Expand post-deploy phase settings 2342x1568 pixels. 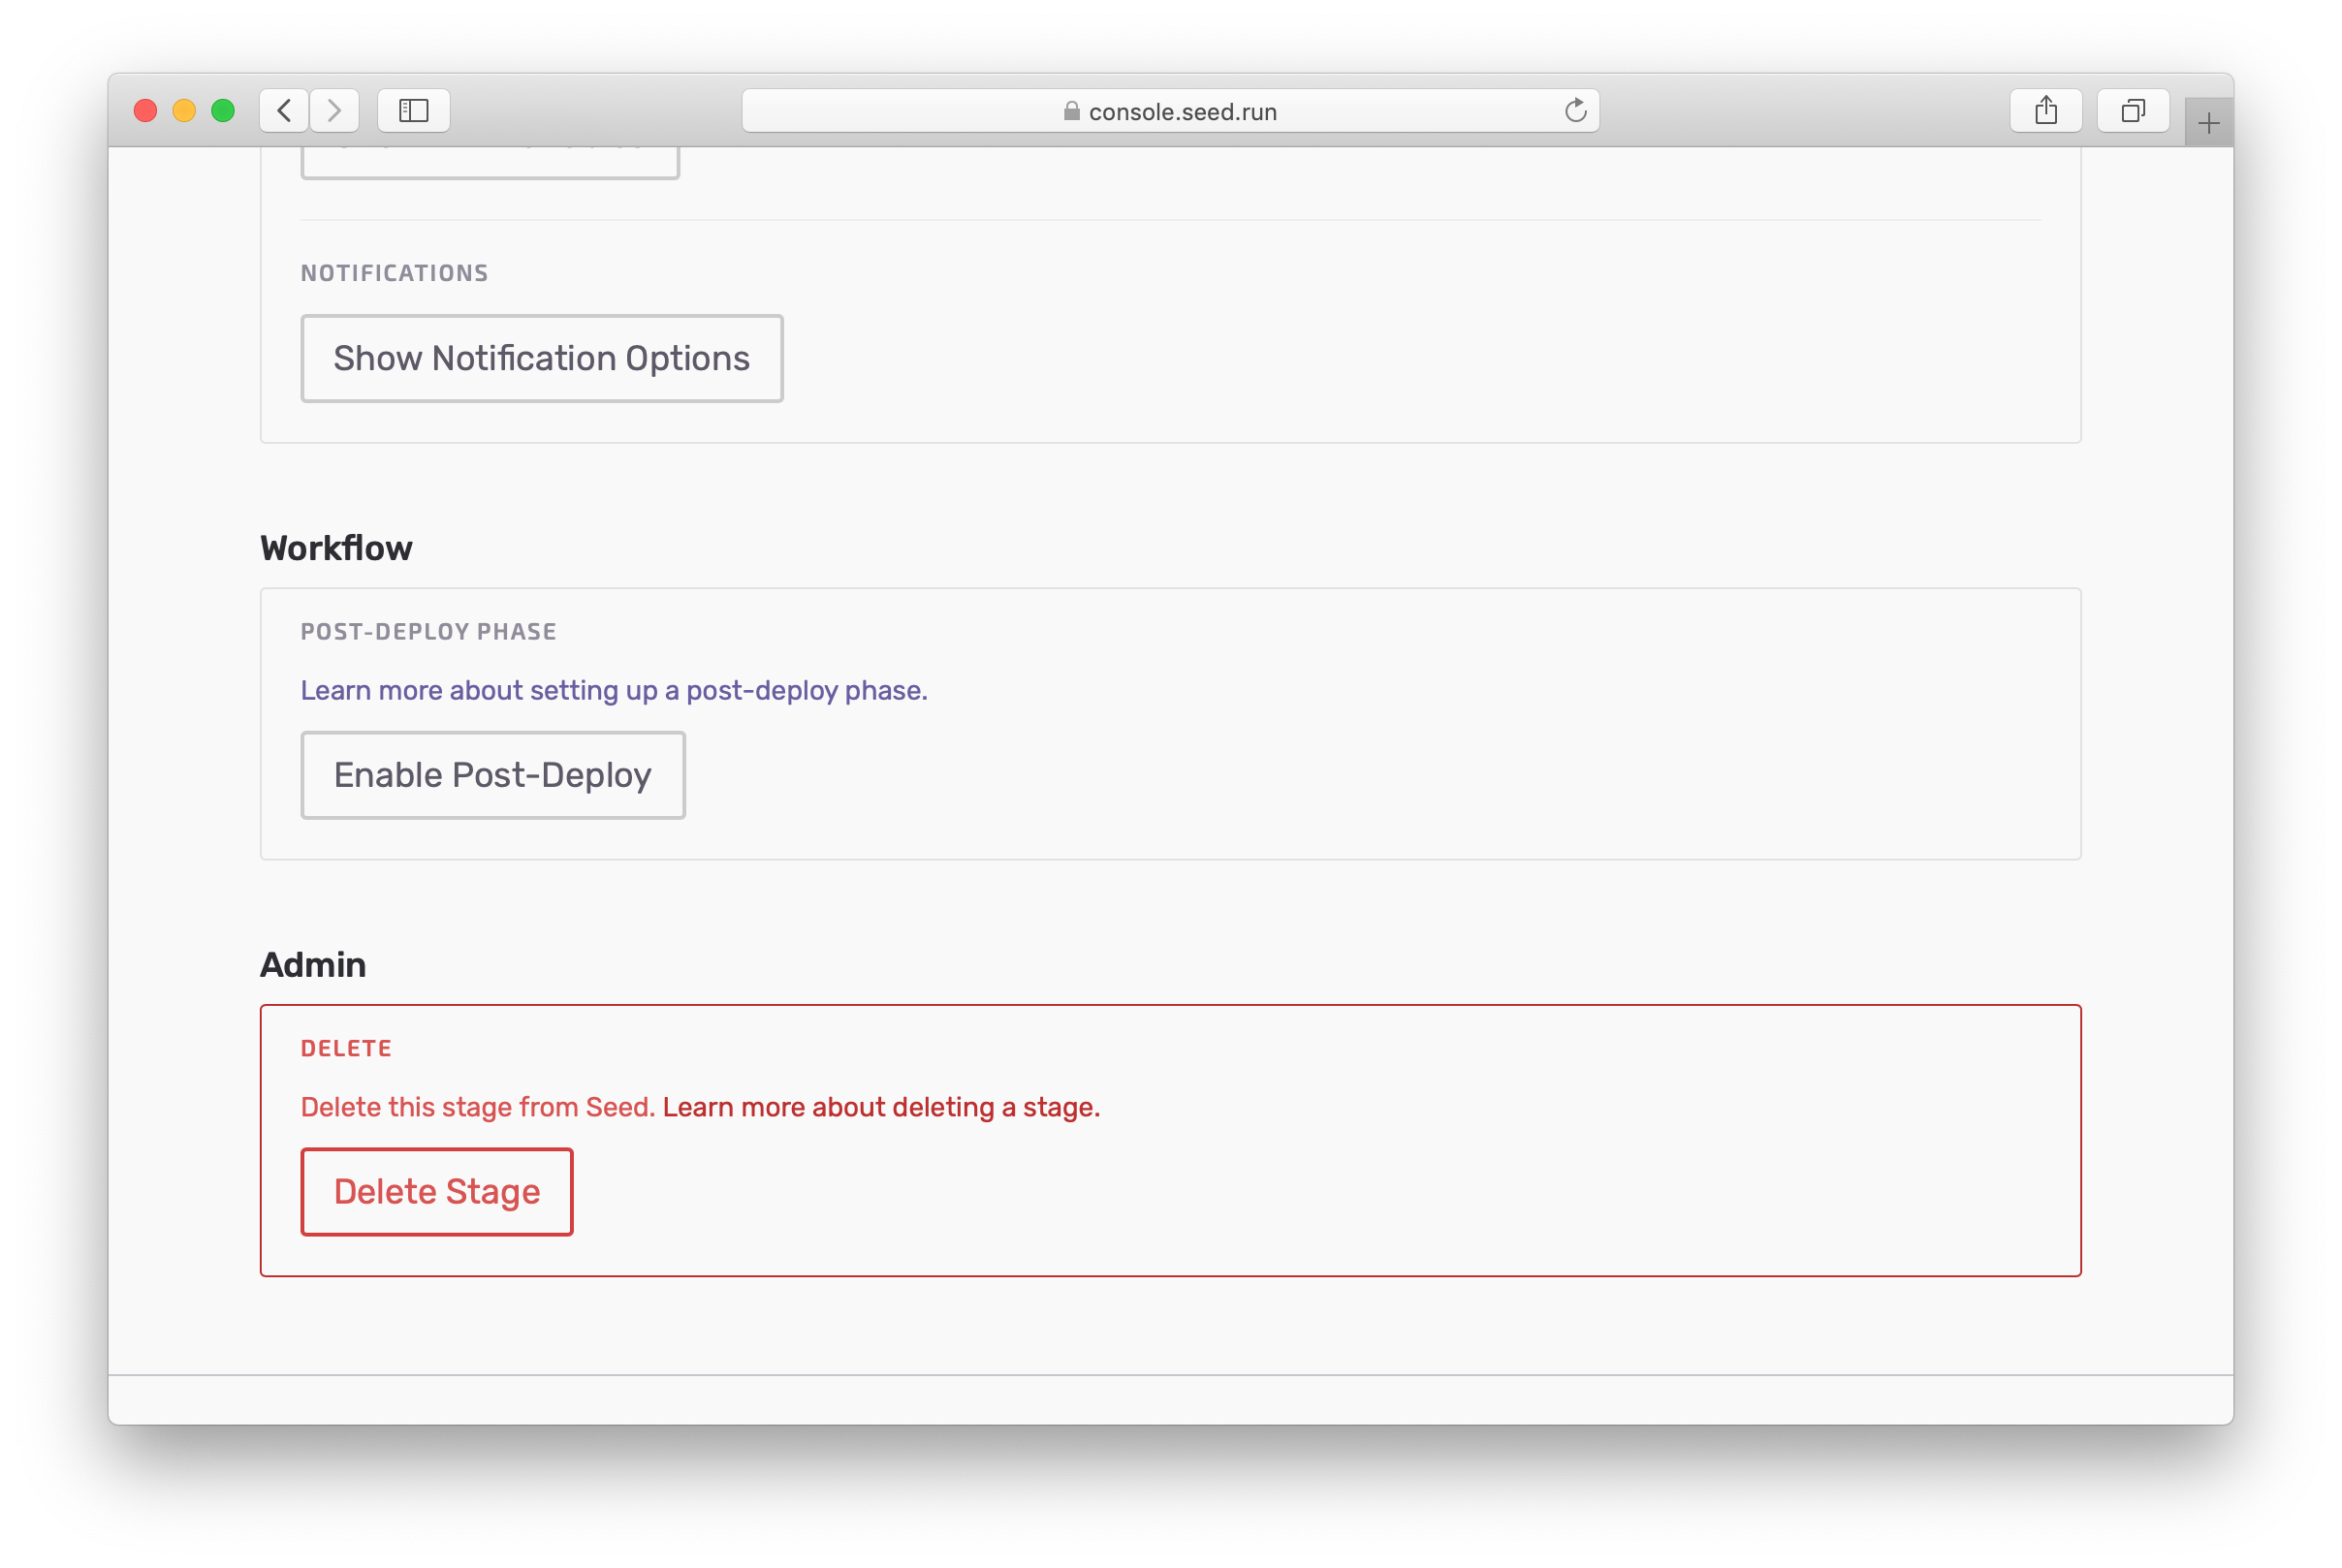click(491, 773)
